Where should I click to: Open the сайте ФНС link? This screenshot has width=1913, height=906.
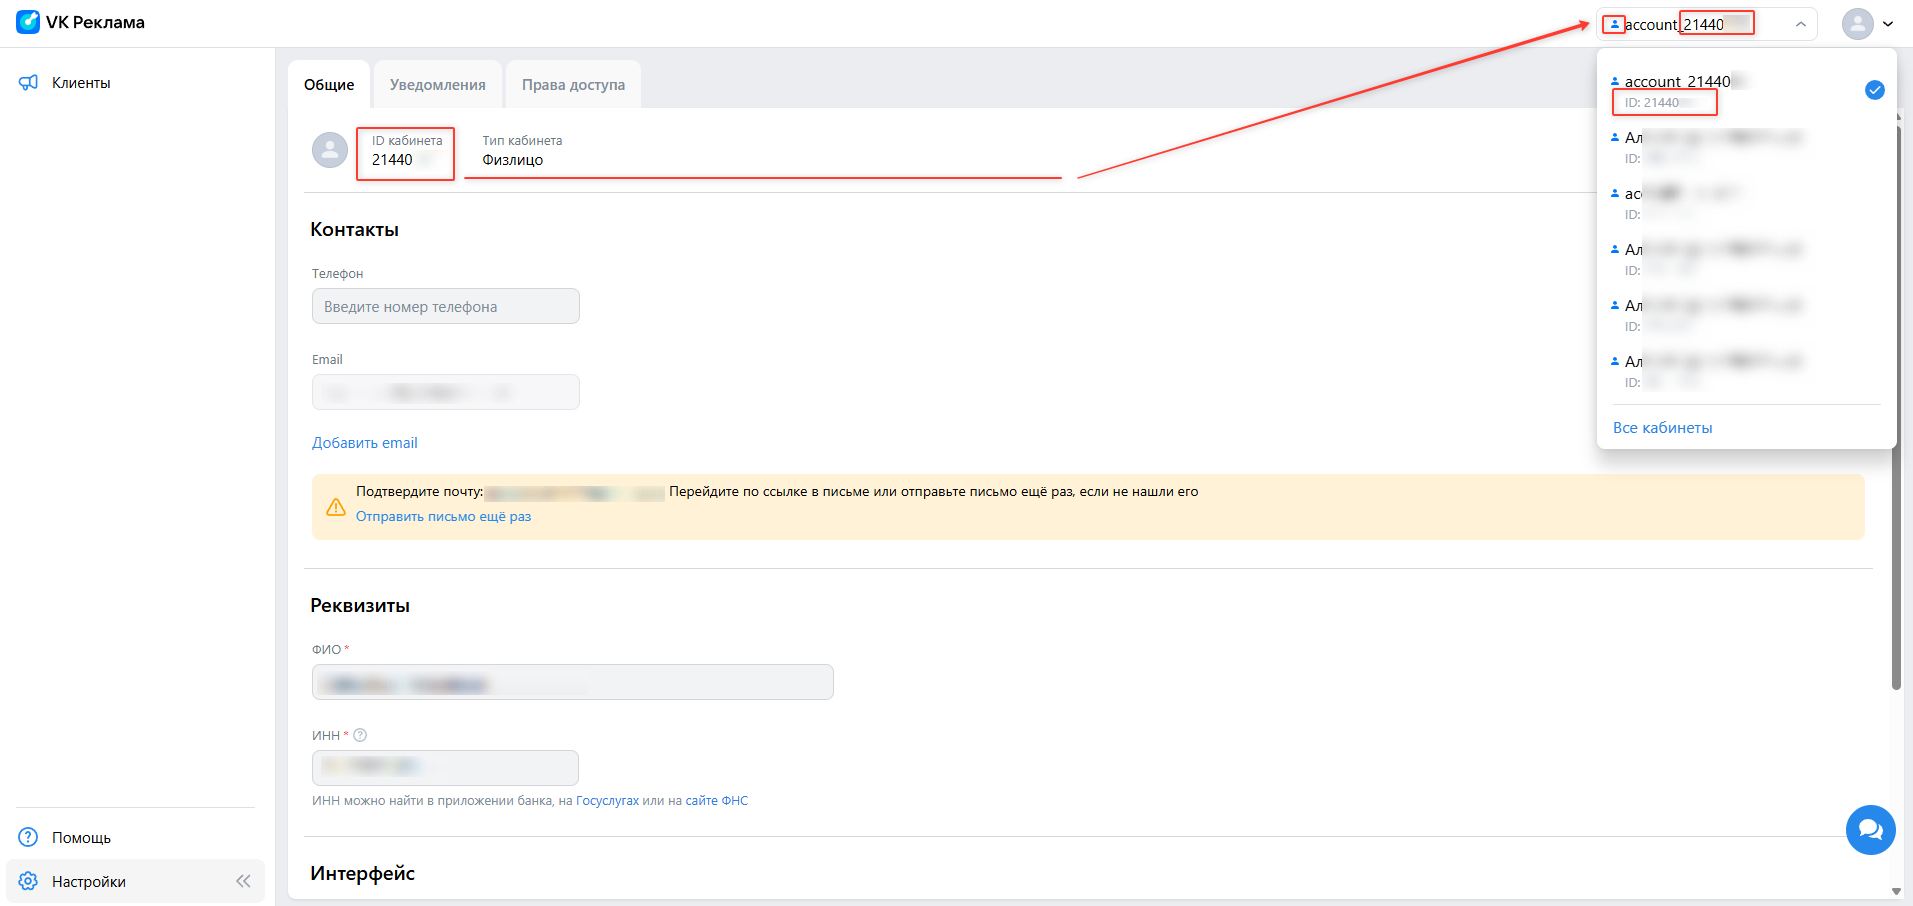click(717, 801)
